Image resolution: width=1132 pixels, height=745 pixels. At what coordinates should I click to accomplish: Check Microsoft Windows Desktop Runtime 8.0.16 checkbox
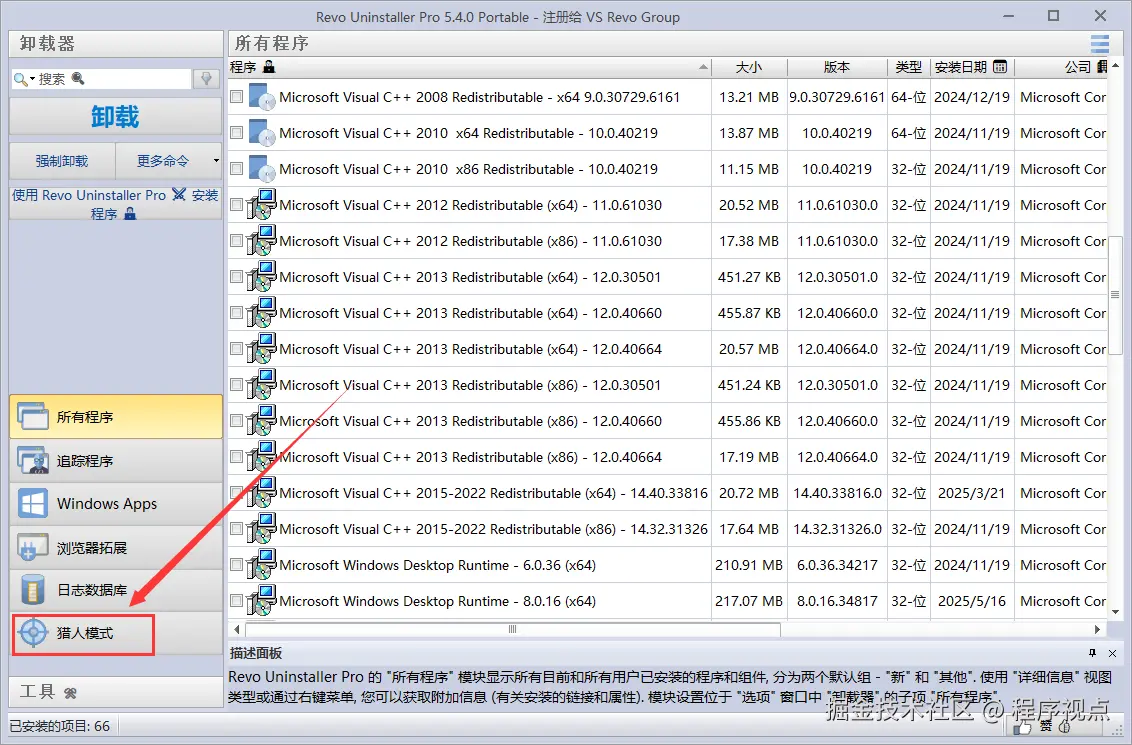point(237,601)
